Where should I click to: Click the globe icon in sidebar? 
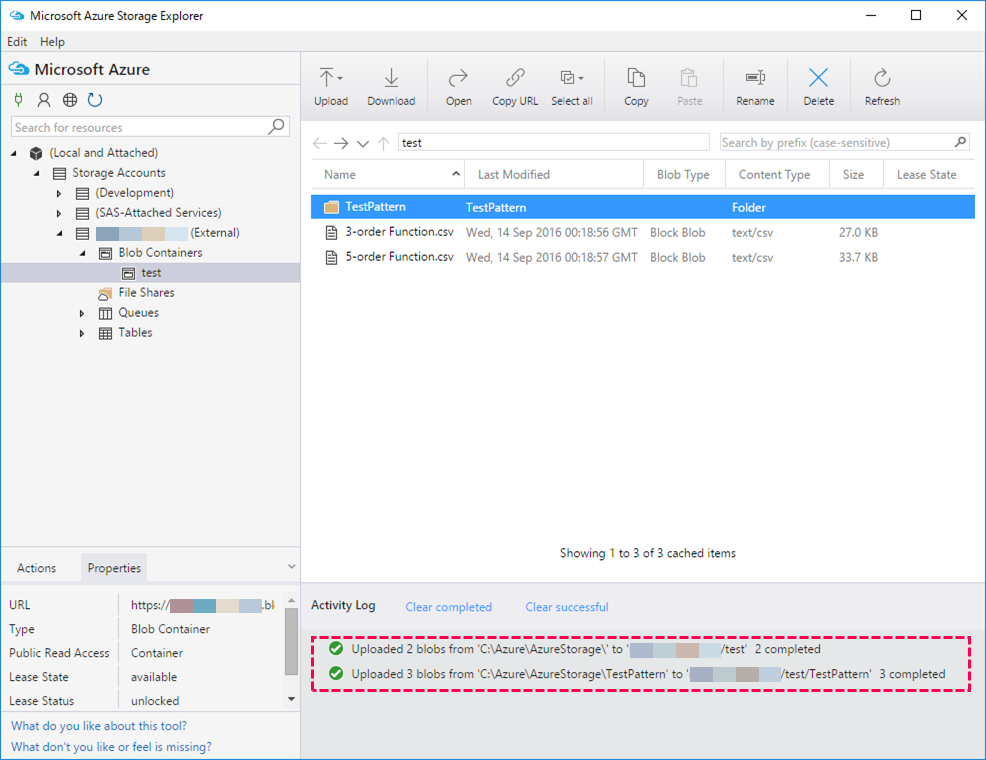pyautogui.click(x=70, y=99)
